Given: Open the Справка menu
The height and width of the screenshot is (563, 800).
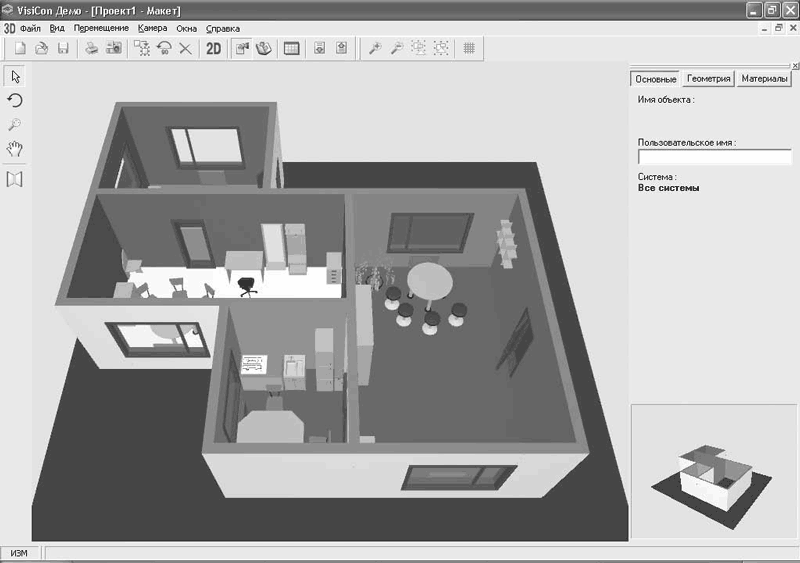Looking at the screenshot, I should click(223, 29).
